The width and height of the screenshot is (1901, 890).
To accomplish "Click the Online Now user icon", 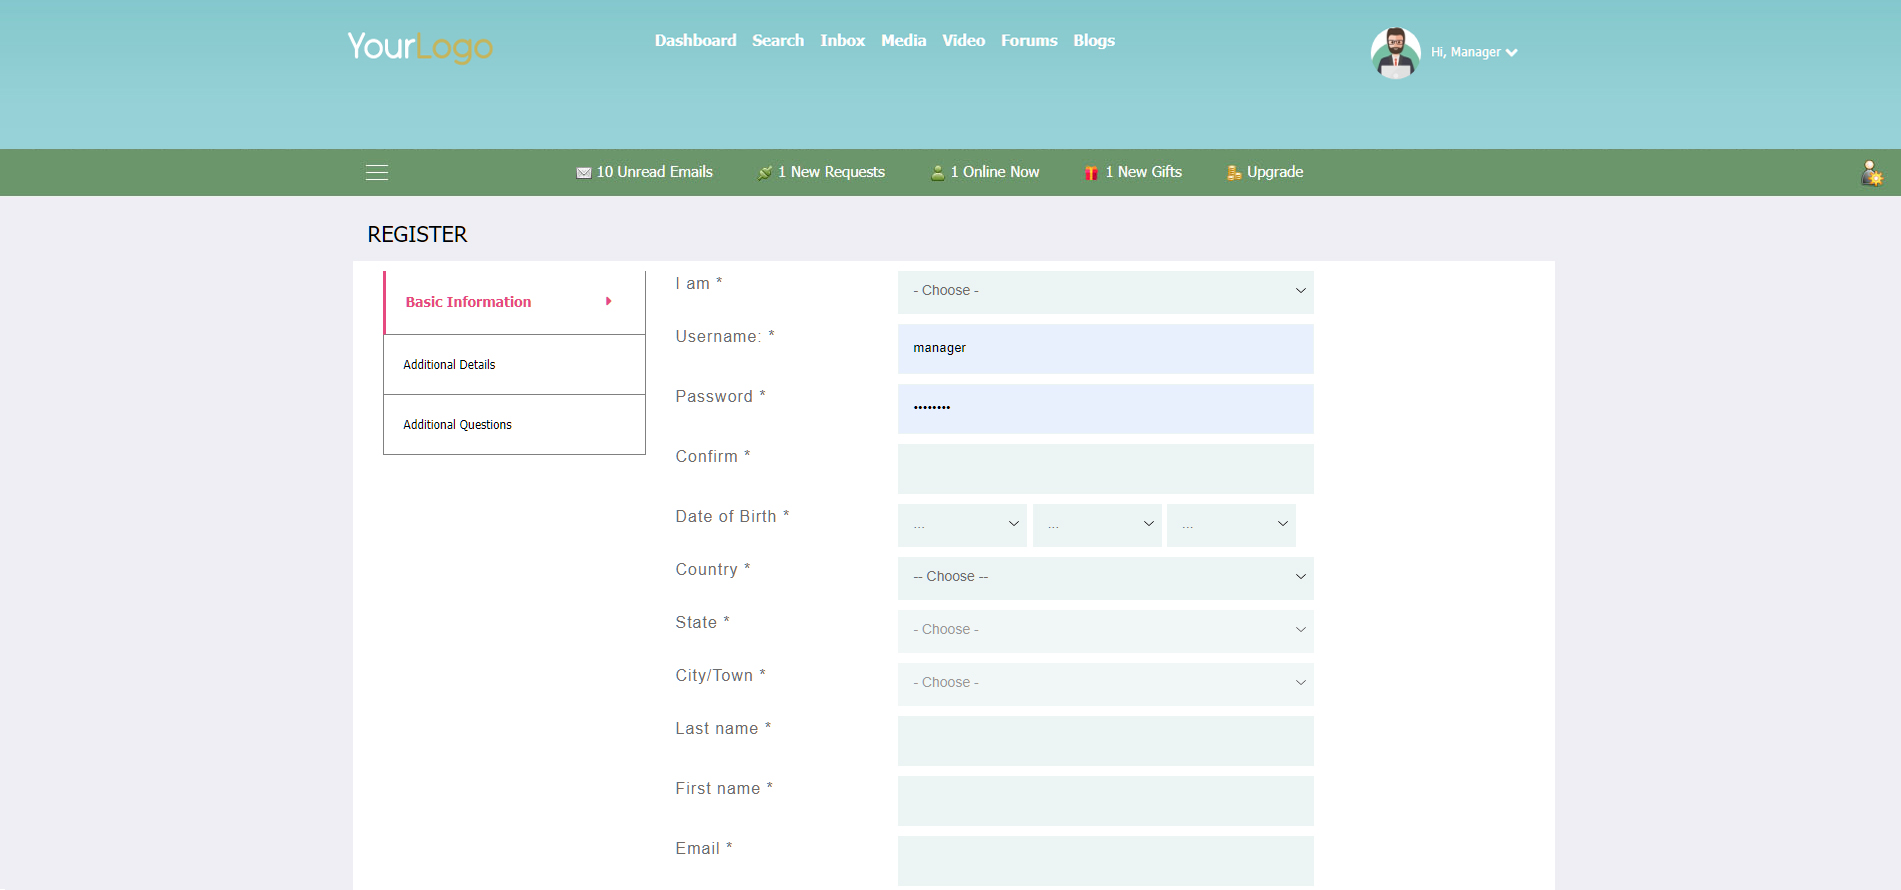I will coord(938,173).
